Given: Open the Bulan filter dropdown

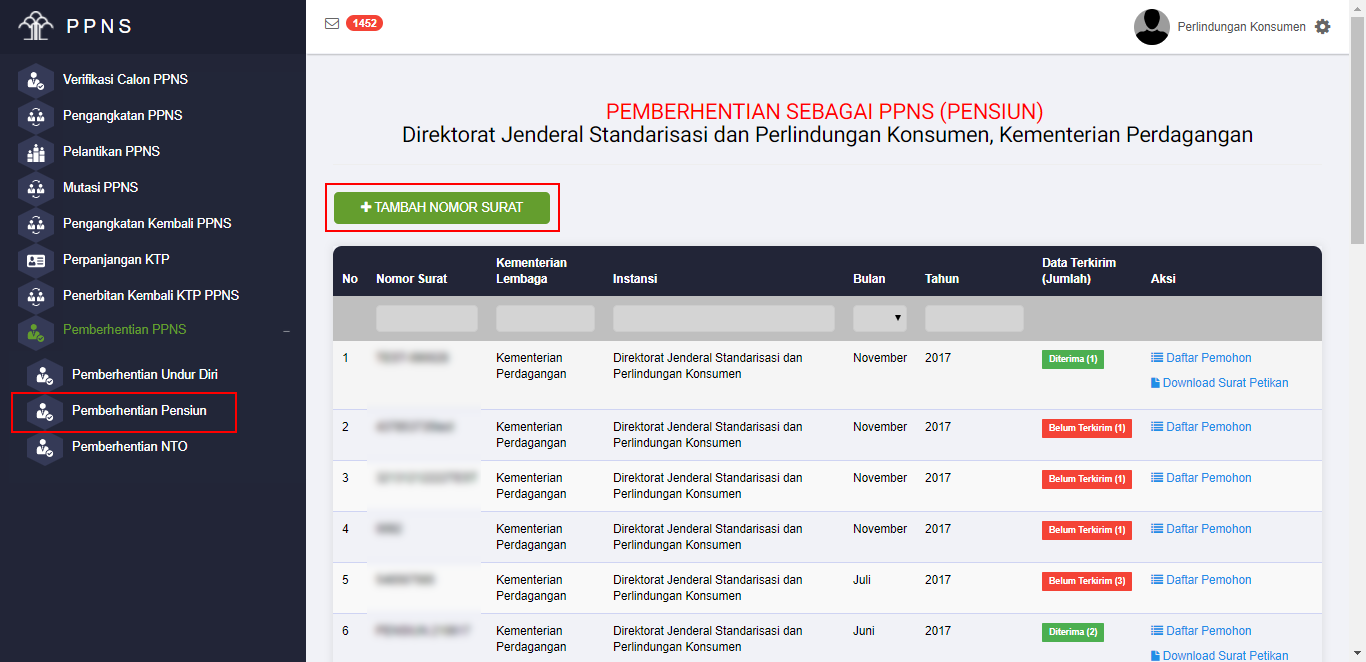Looking at the screenshot, I should point(879,319).
